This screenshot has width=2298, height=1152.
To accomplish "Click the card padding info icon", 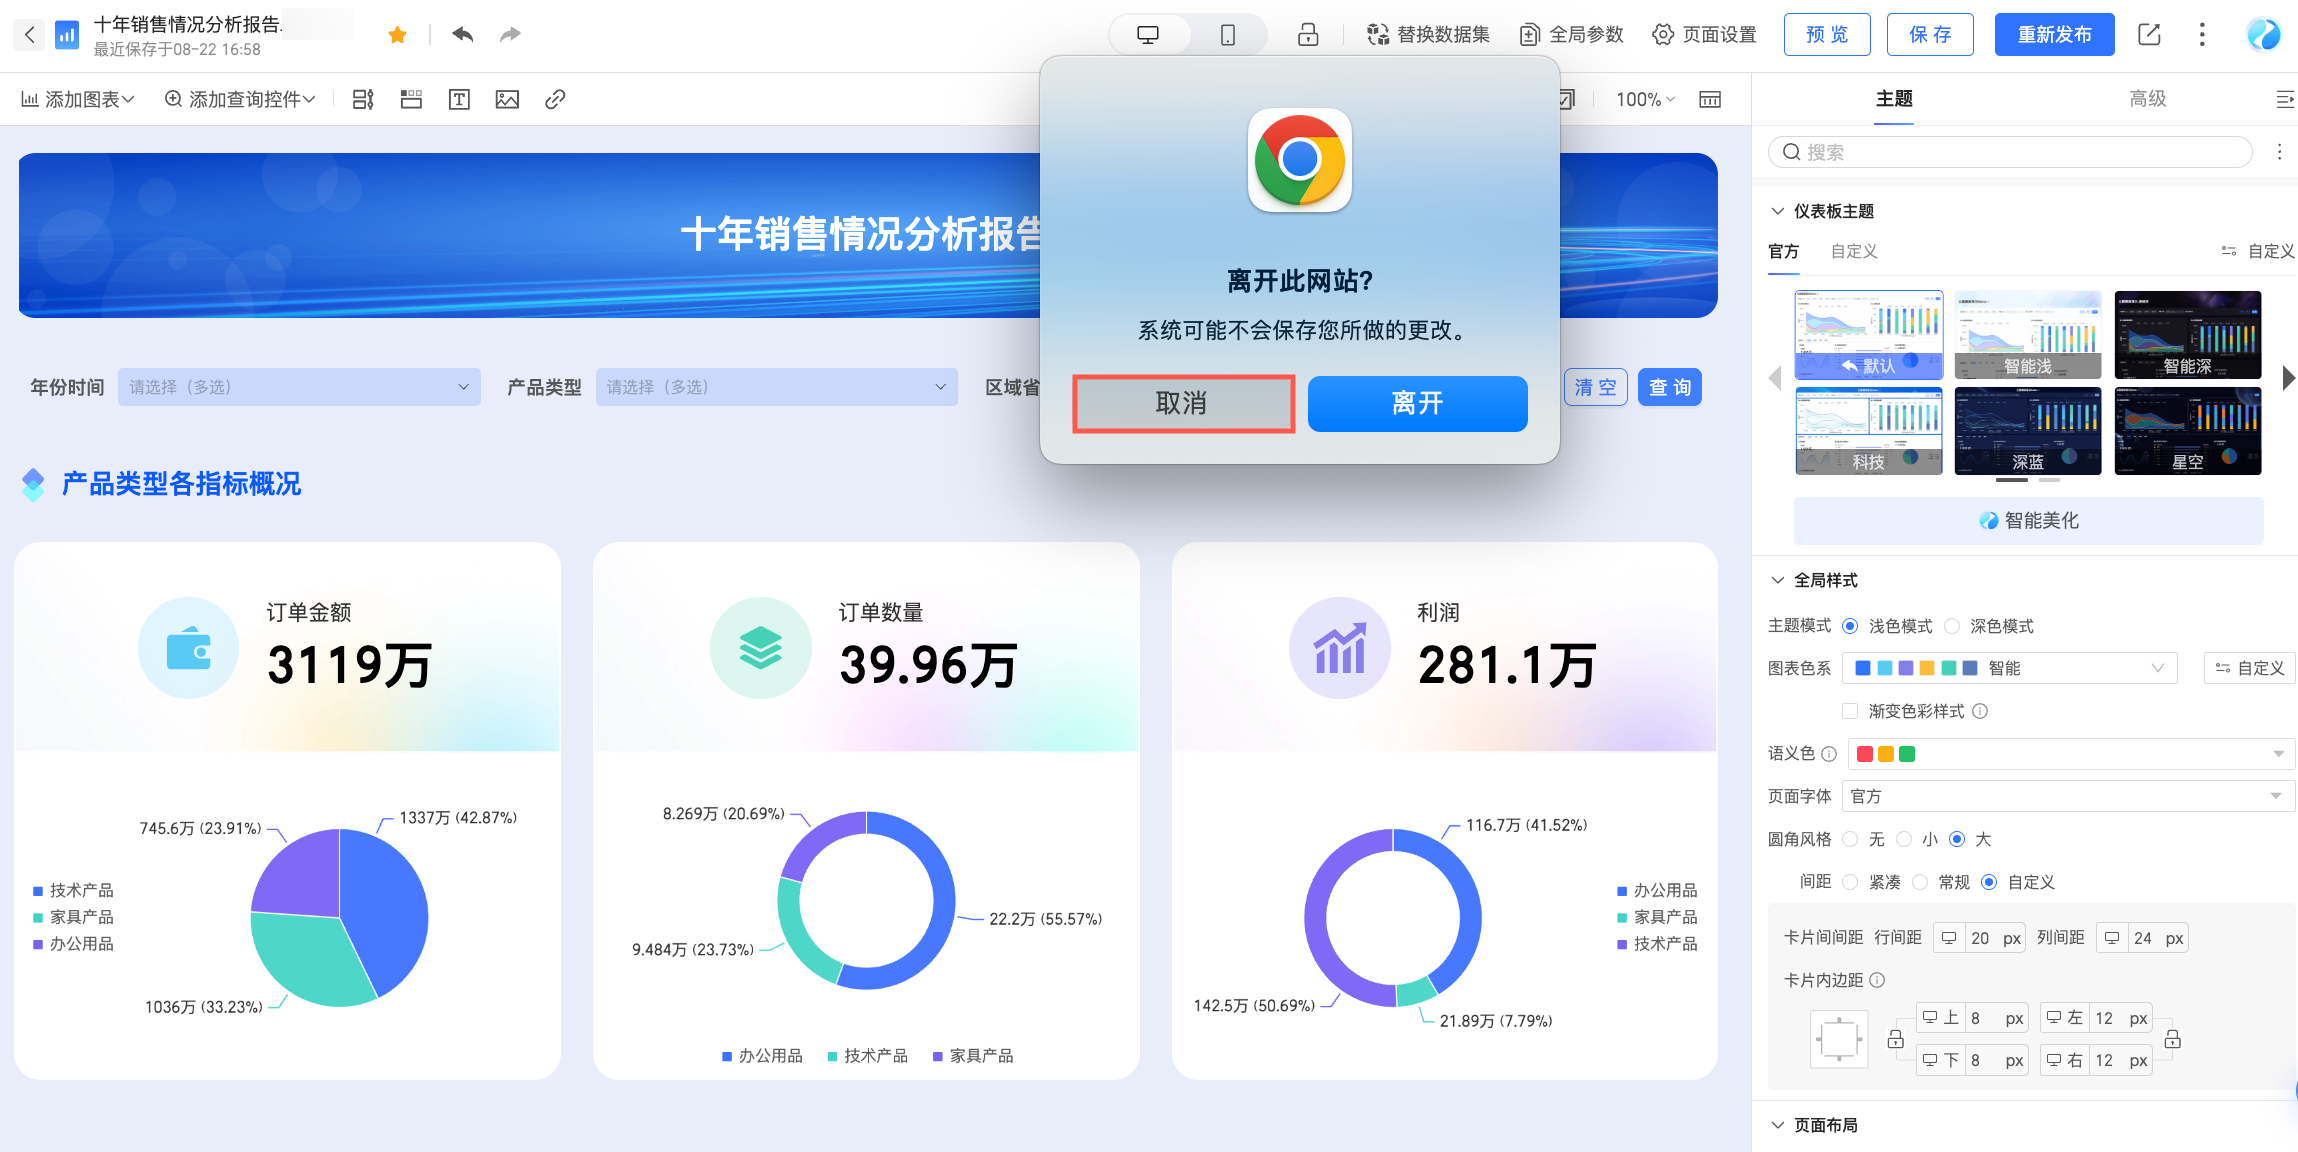I will pos(1877,980).
